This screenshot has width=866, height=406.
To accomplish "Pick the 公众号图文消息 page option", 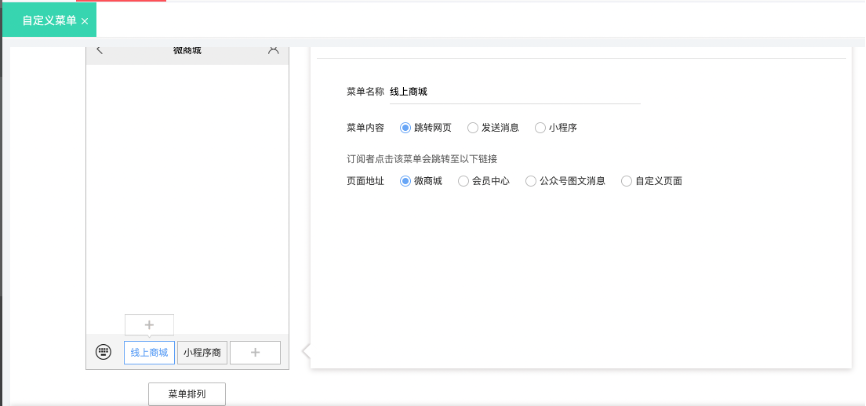I will click(530, 181).
